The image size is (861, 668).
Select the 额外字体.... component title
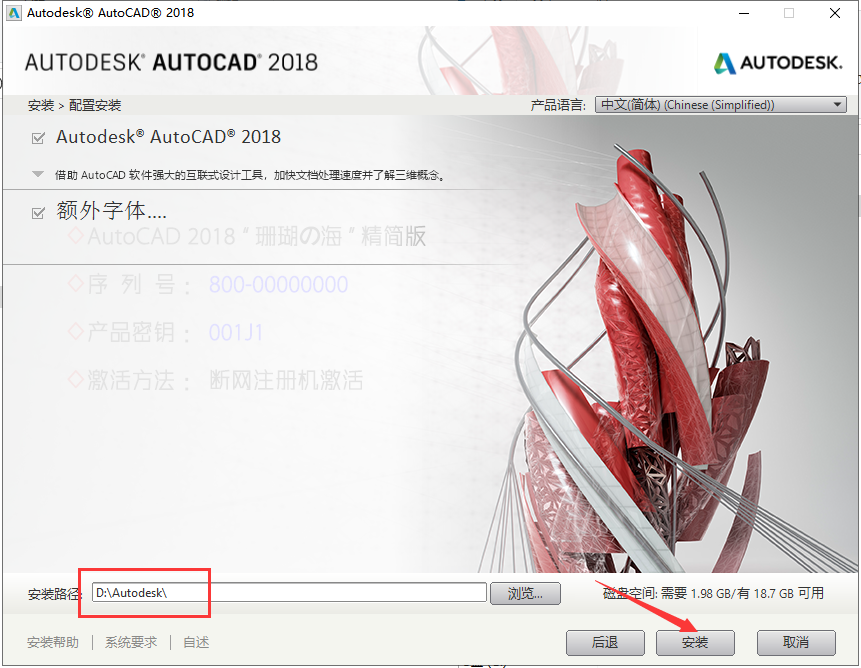click(x=111, y=212)
